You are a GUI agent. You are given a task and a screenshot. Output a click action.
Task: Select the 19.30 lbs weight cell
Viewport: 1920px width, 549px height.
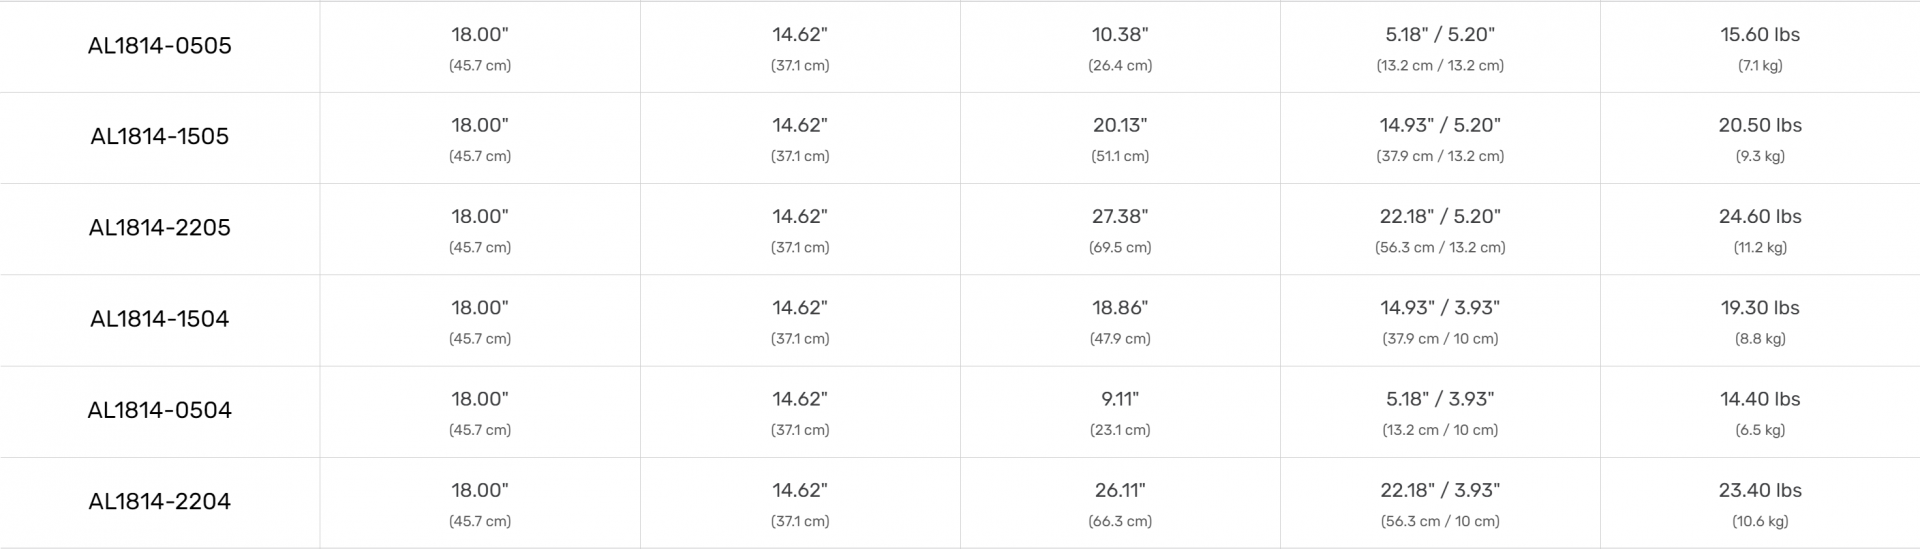1760,308
